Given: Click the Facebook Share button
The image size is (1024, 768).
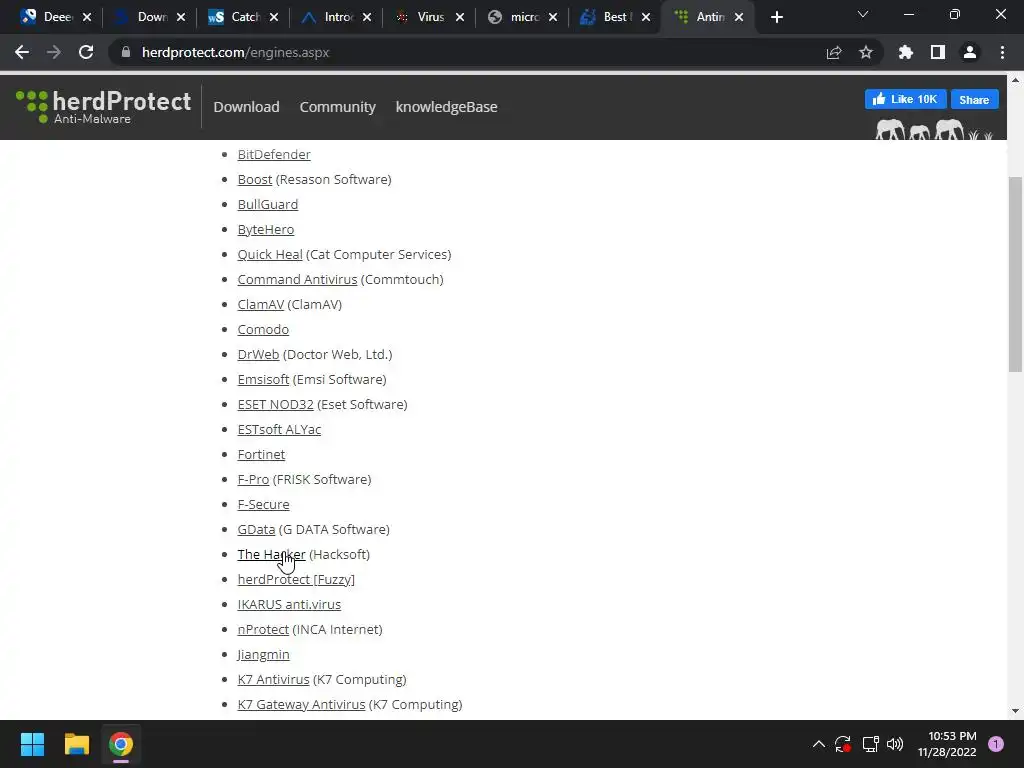Looking at the screenshot, I should tap(974, 99).
